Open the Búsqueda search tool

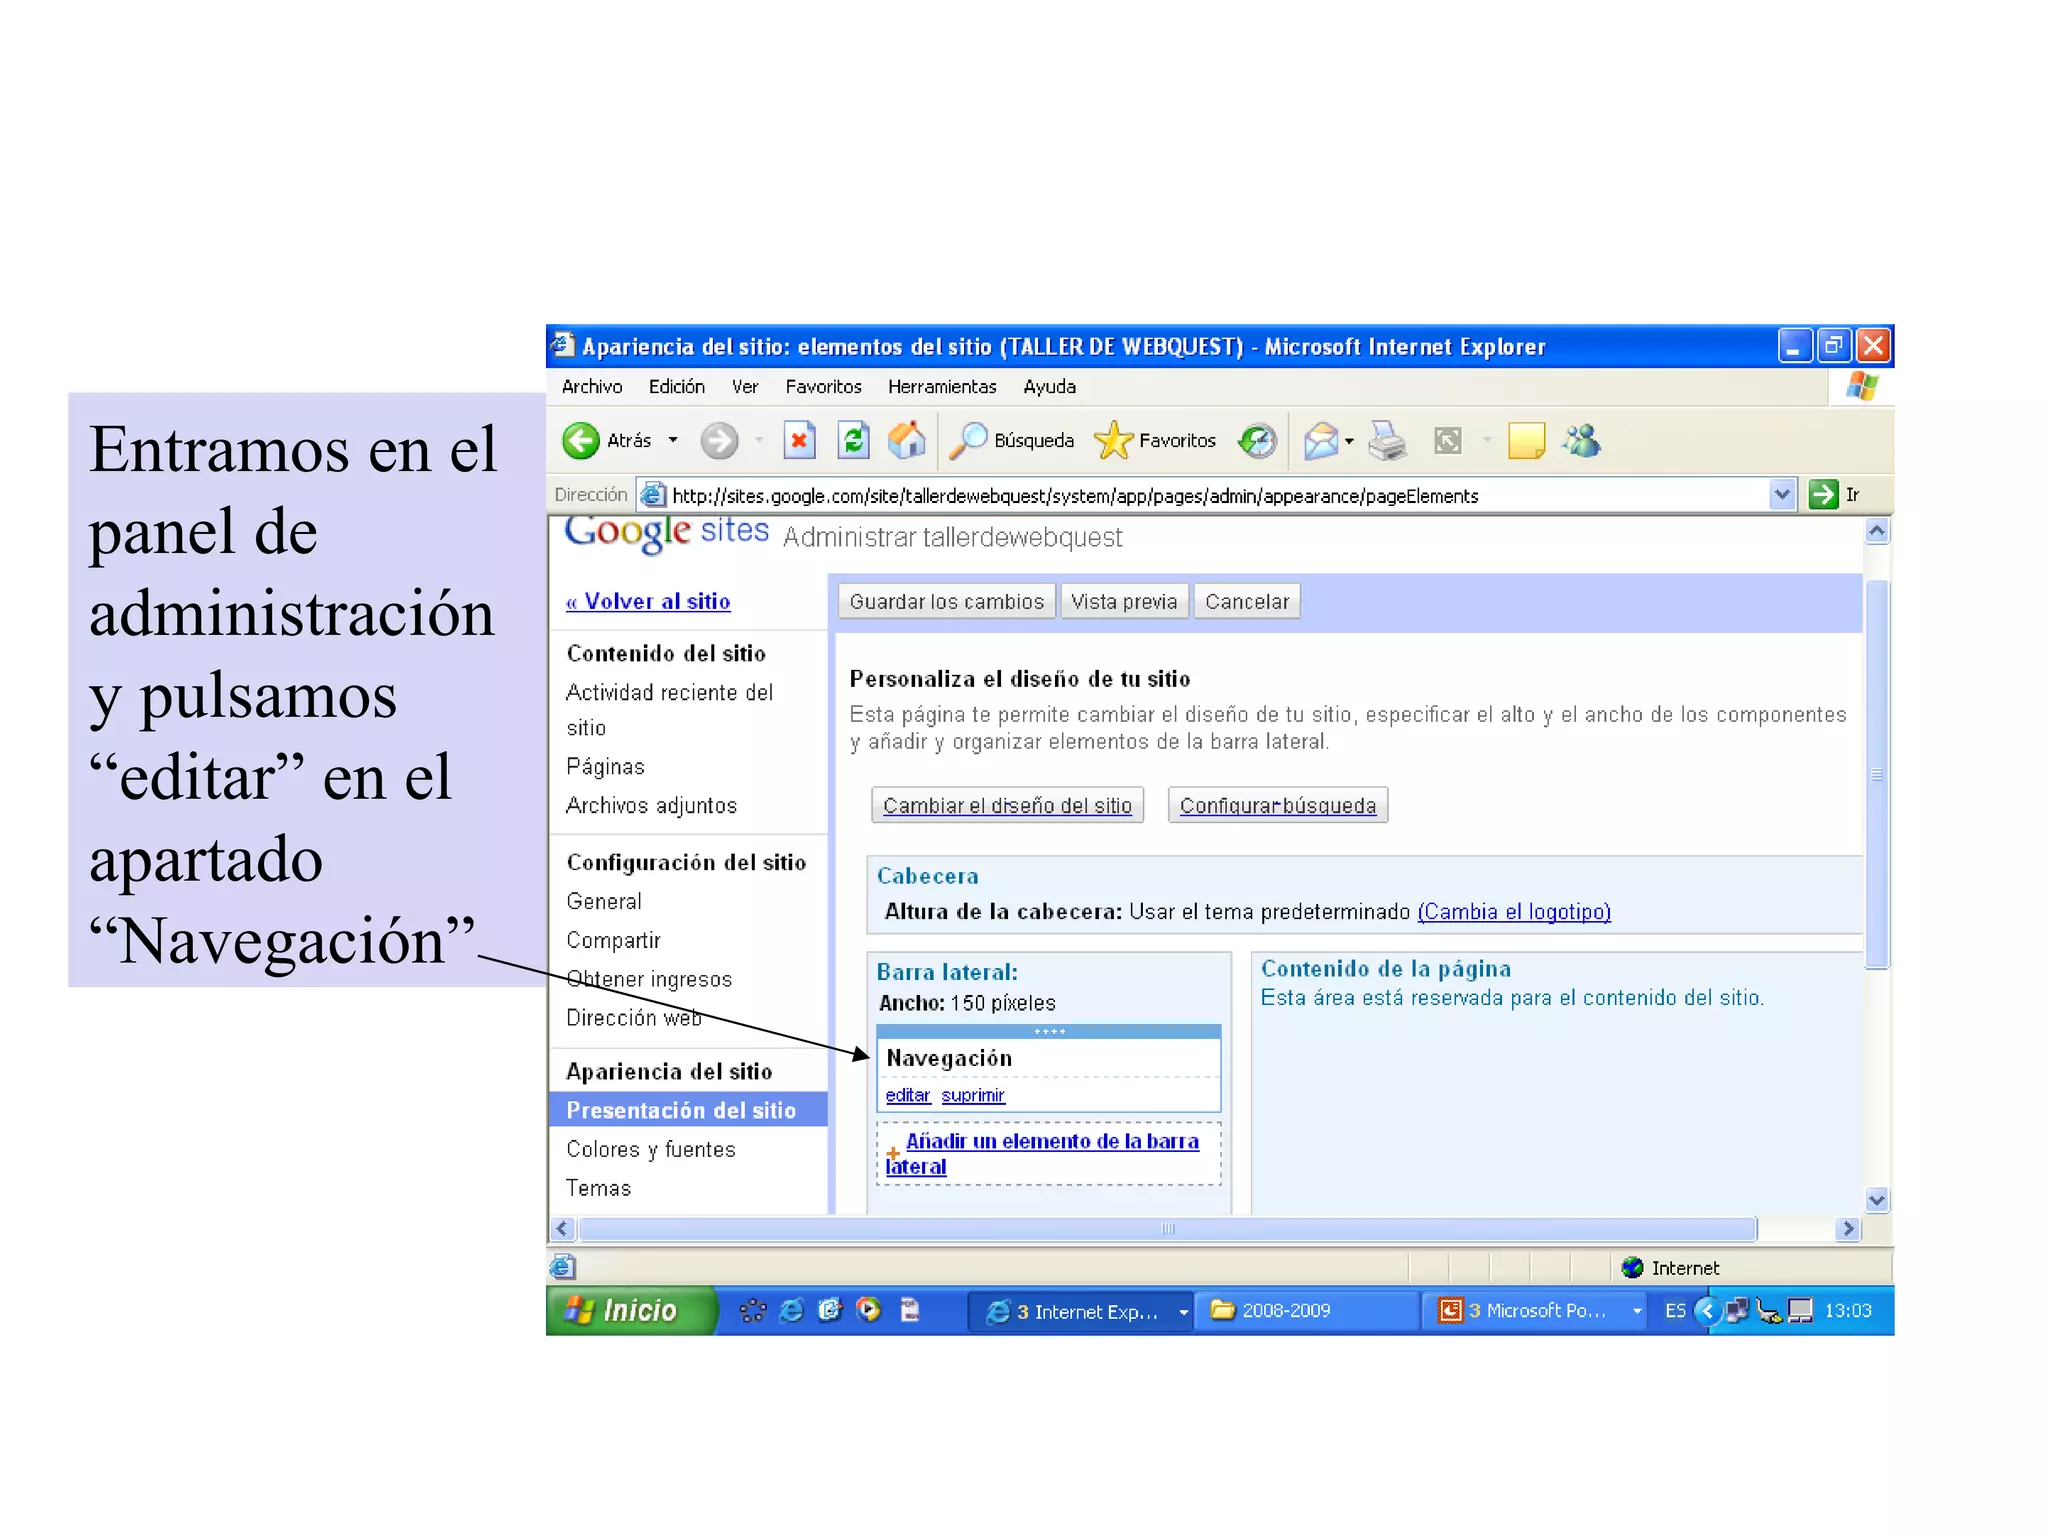(x=1011, y=441)
